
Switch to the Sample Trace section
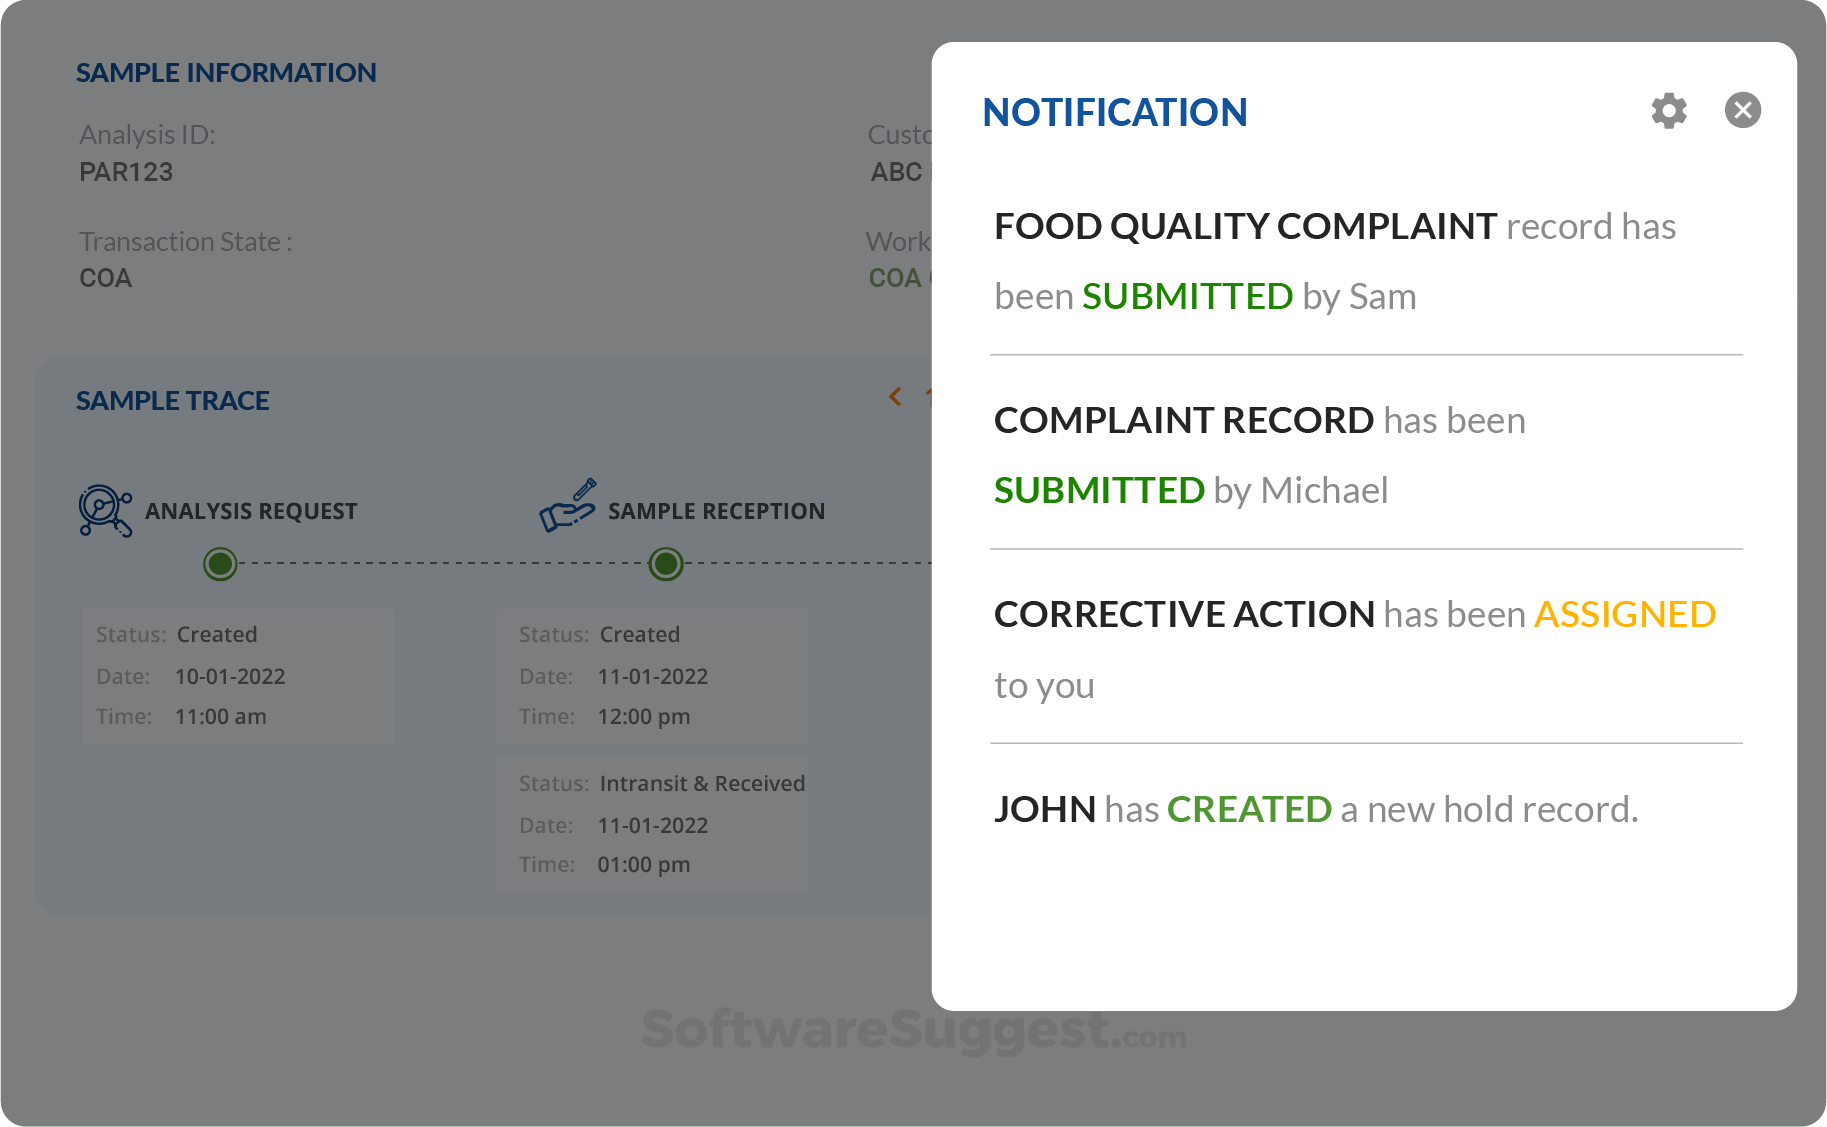coord(171,400)
